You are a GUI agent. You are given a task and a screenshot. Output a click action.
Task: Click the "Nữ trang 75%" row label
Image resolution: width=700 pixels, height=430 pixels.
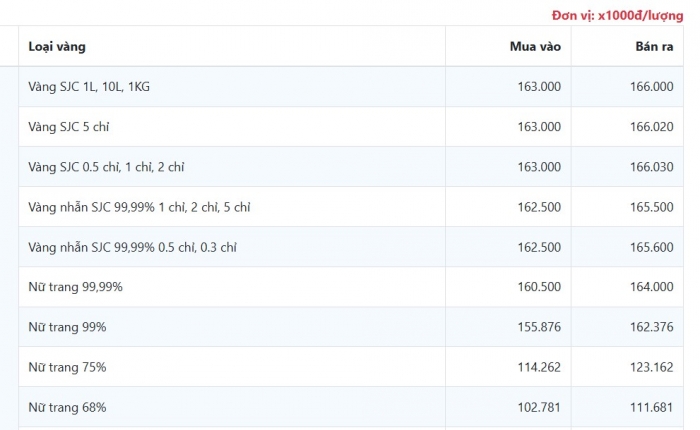tap(67, 367)
